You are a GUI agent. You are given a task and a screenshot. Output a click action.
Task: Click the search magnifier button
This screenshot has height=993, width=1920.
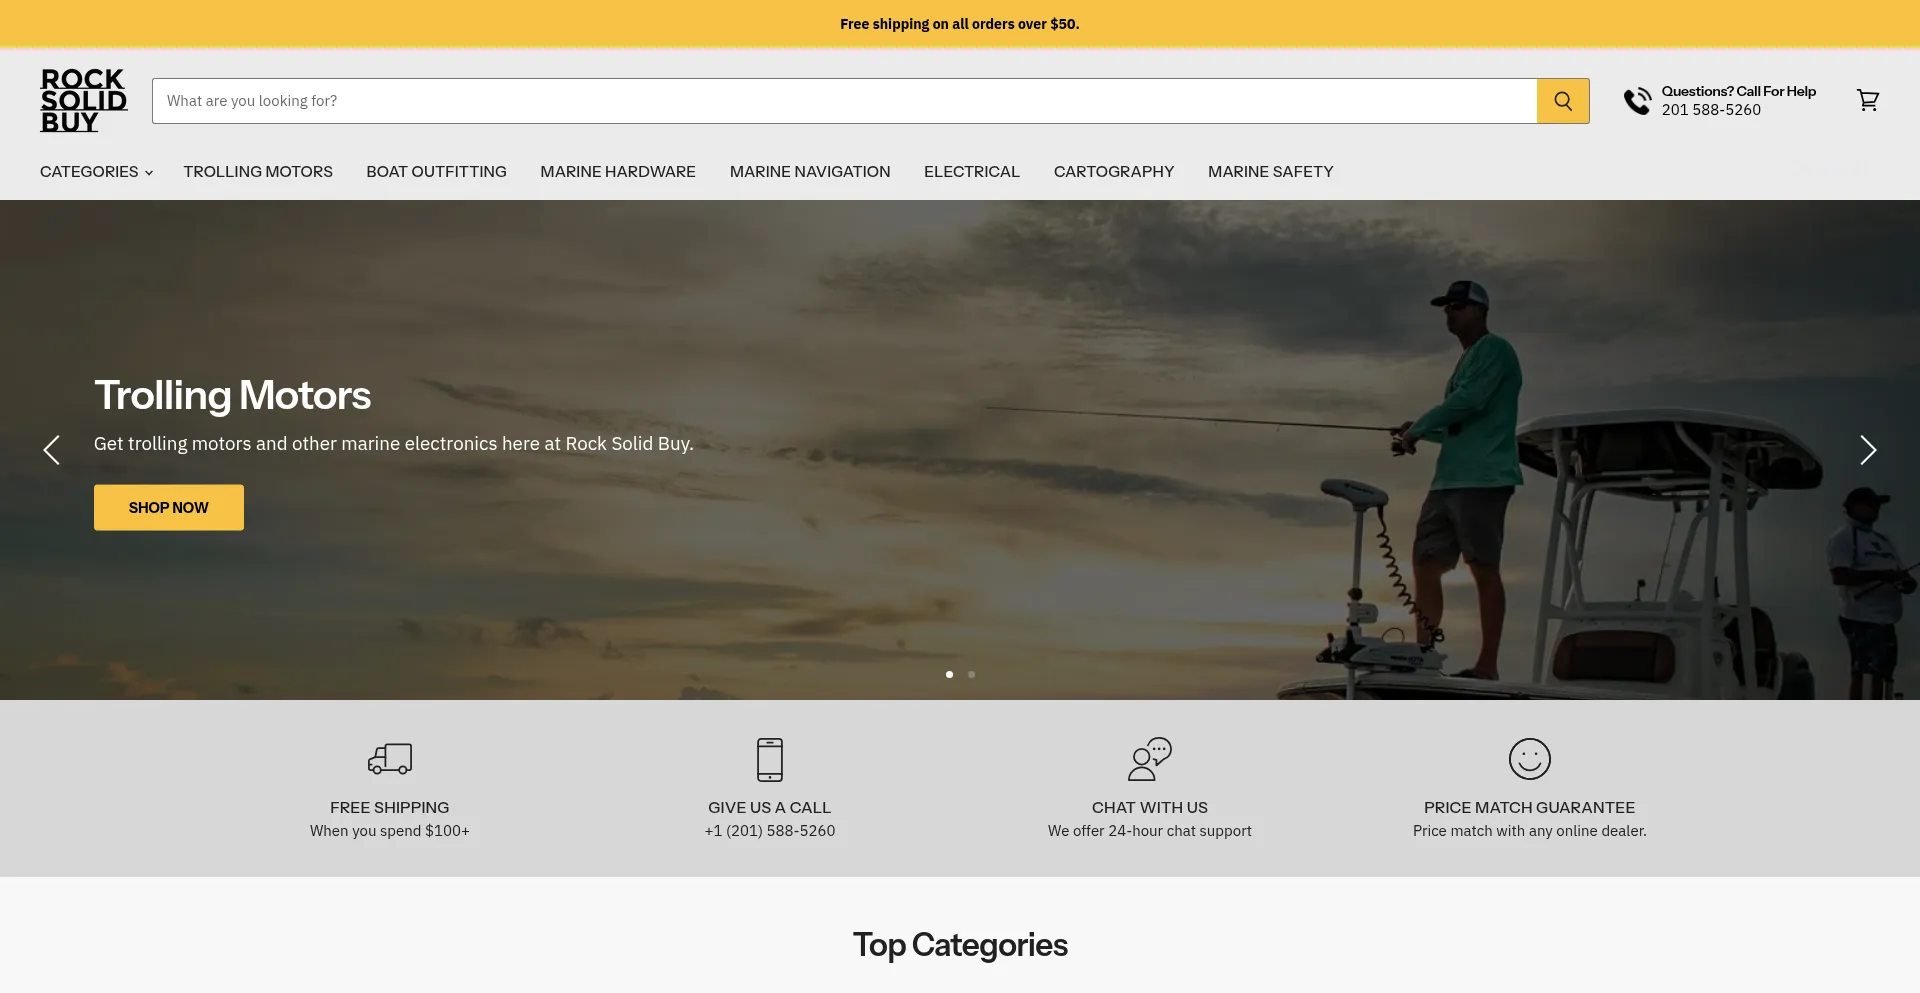(x=1563, y=101)
